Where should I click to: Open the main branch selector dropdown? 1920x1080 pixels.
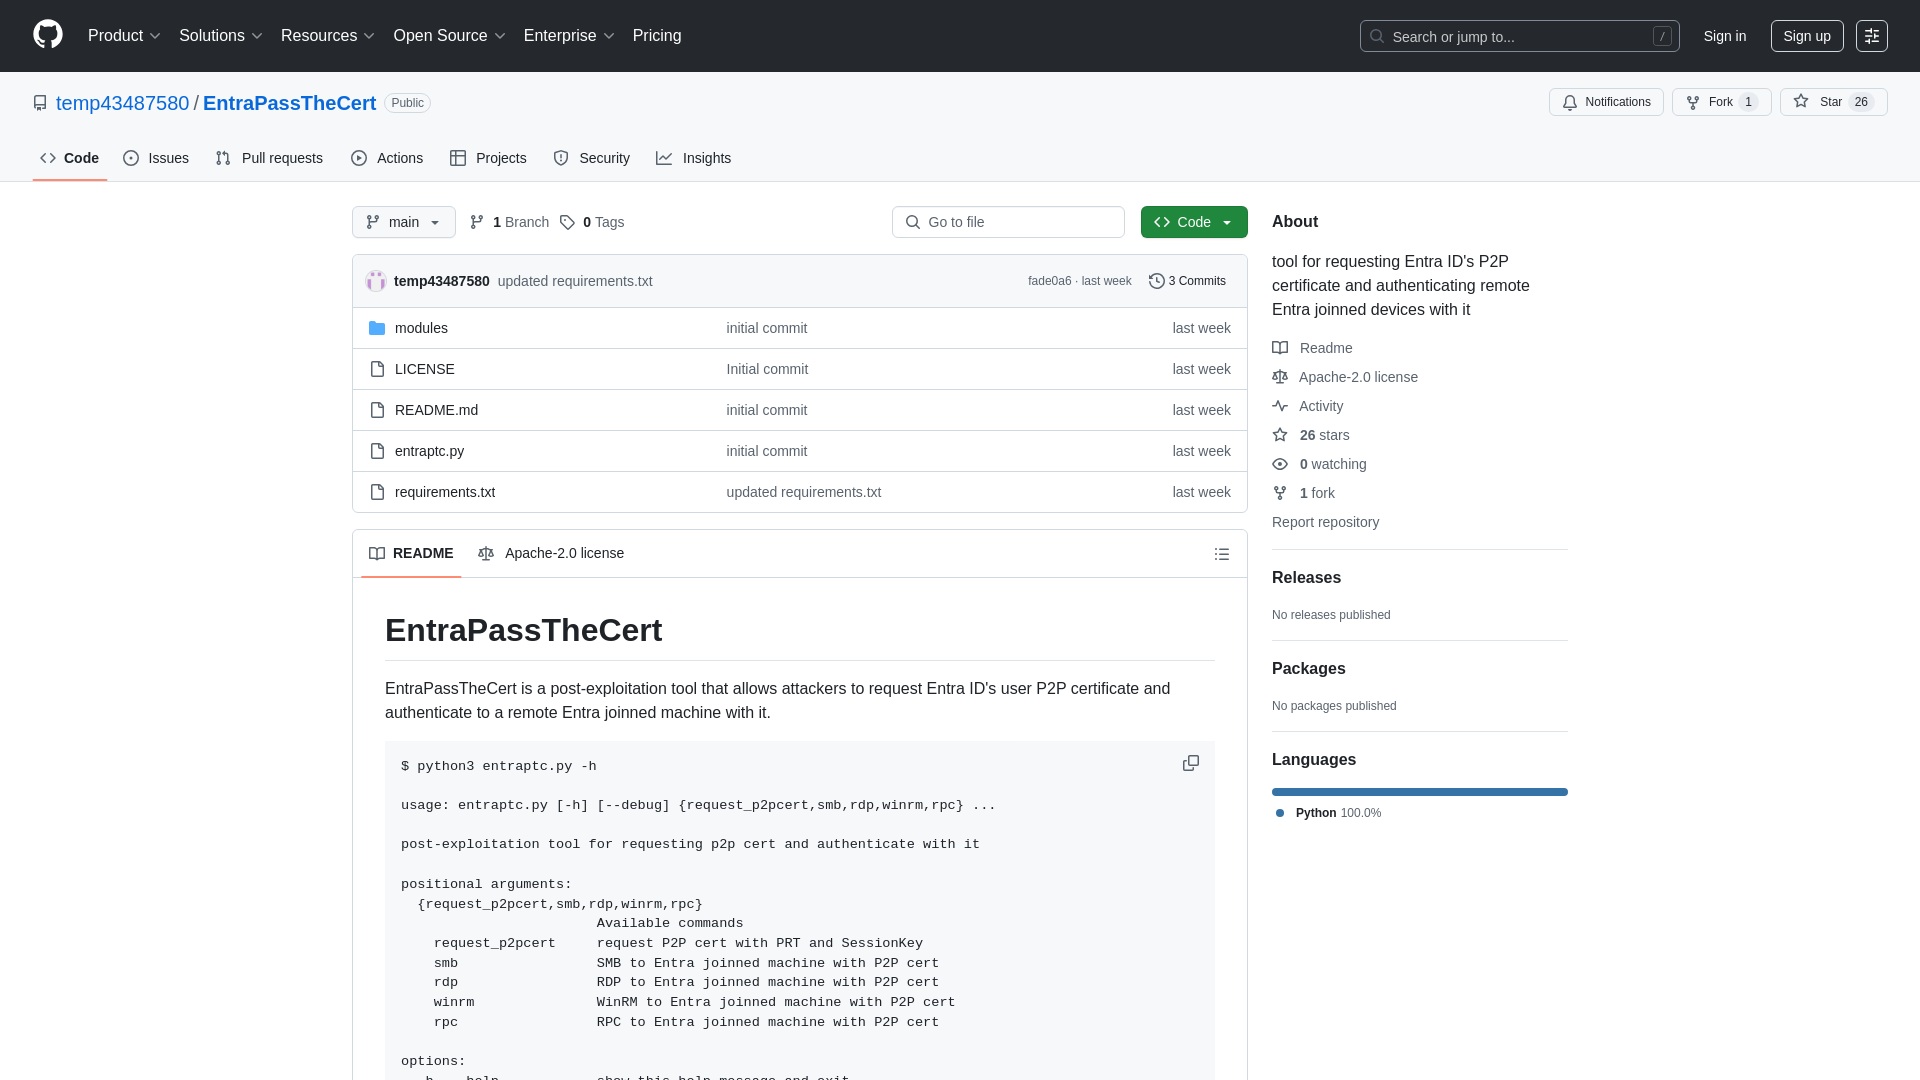(404, 222)
